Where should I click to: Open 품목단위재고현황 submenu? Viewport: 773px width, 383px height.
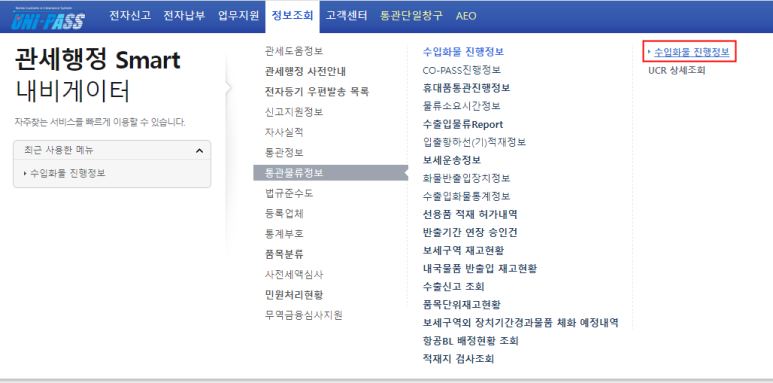pyautogui.click(x=461, y=305)
